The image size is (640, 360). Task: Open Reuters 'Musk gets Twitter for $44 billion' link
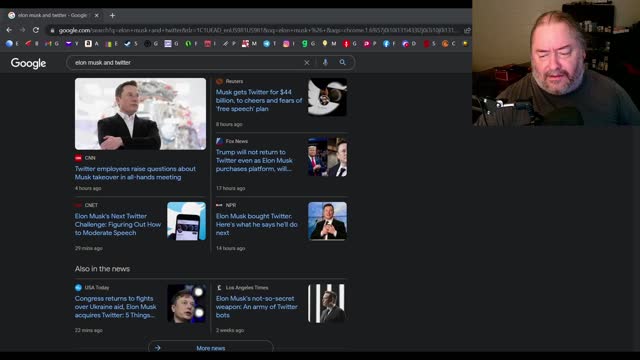click(259, 100)
